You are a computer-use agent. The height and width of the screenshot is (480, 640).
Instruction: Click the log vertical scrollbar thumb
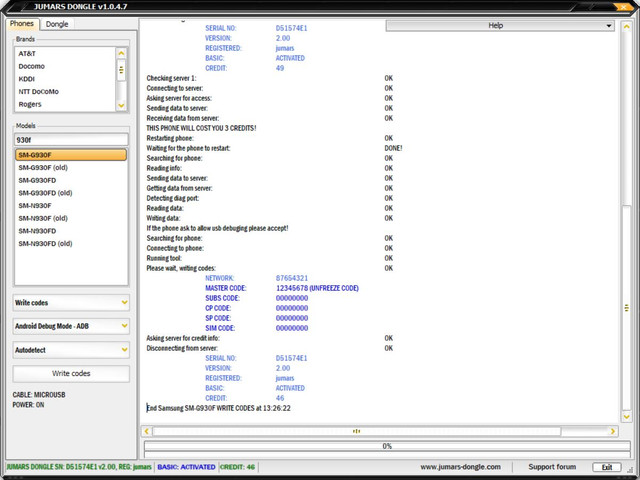pos(626,308)
